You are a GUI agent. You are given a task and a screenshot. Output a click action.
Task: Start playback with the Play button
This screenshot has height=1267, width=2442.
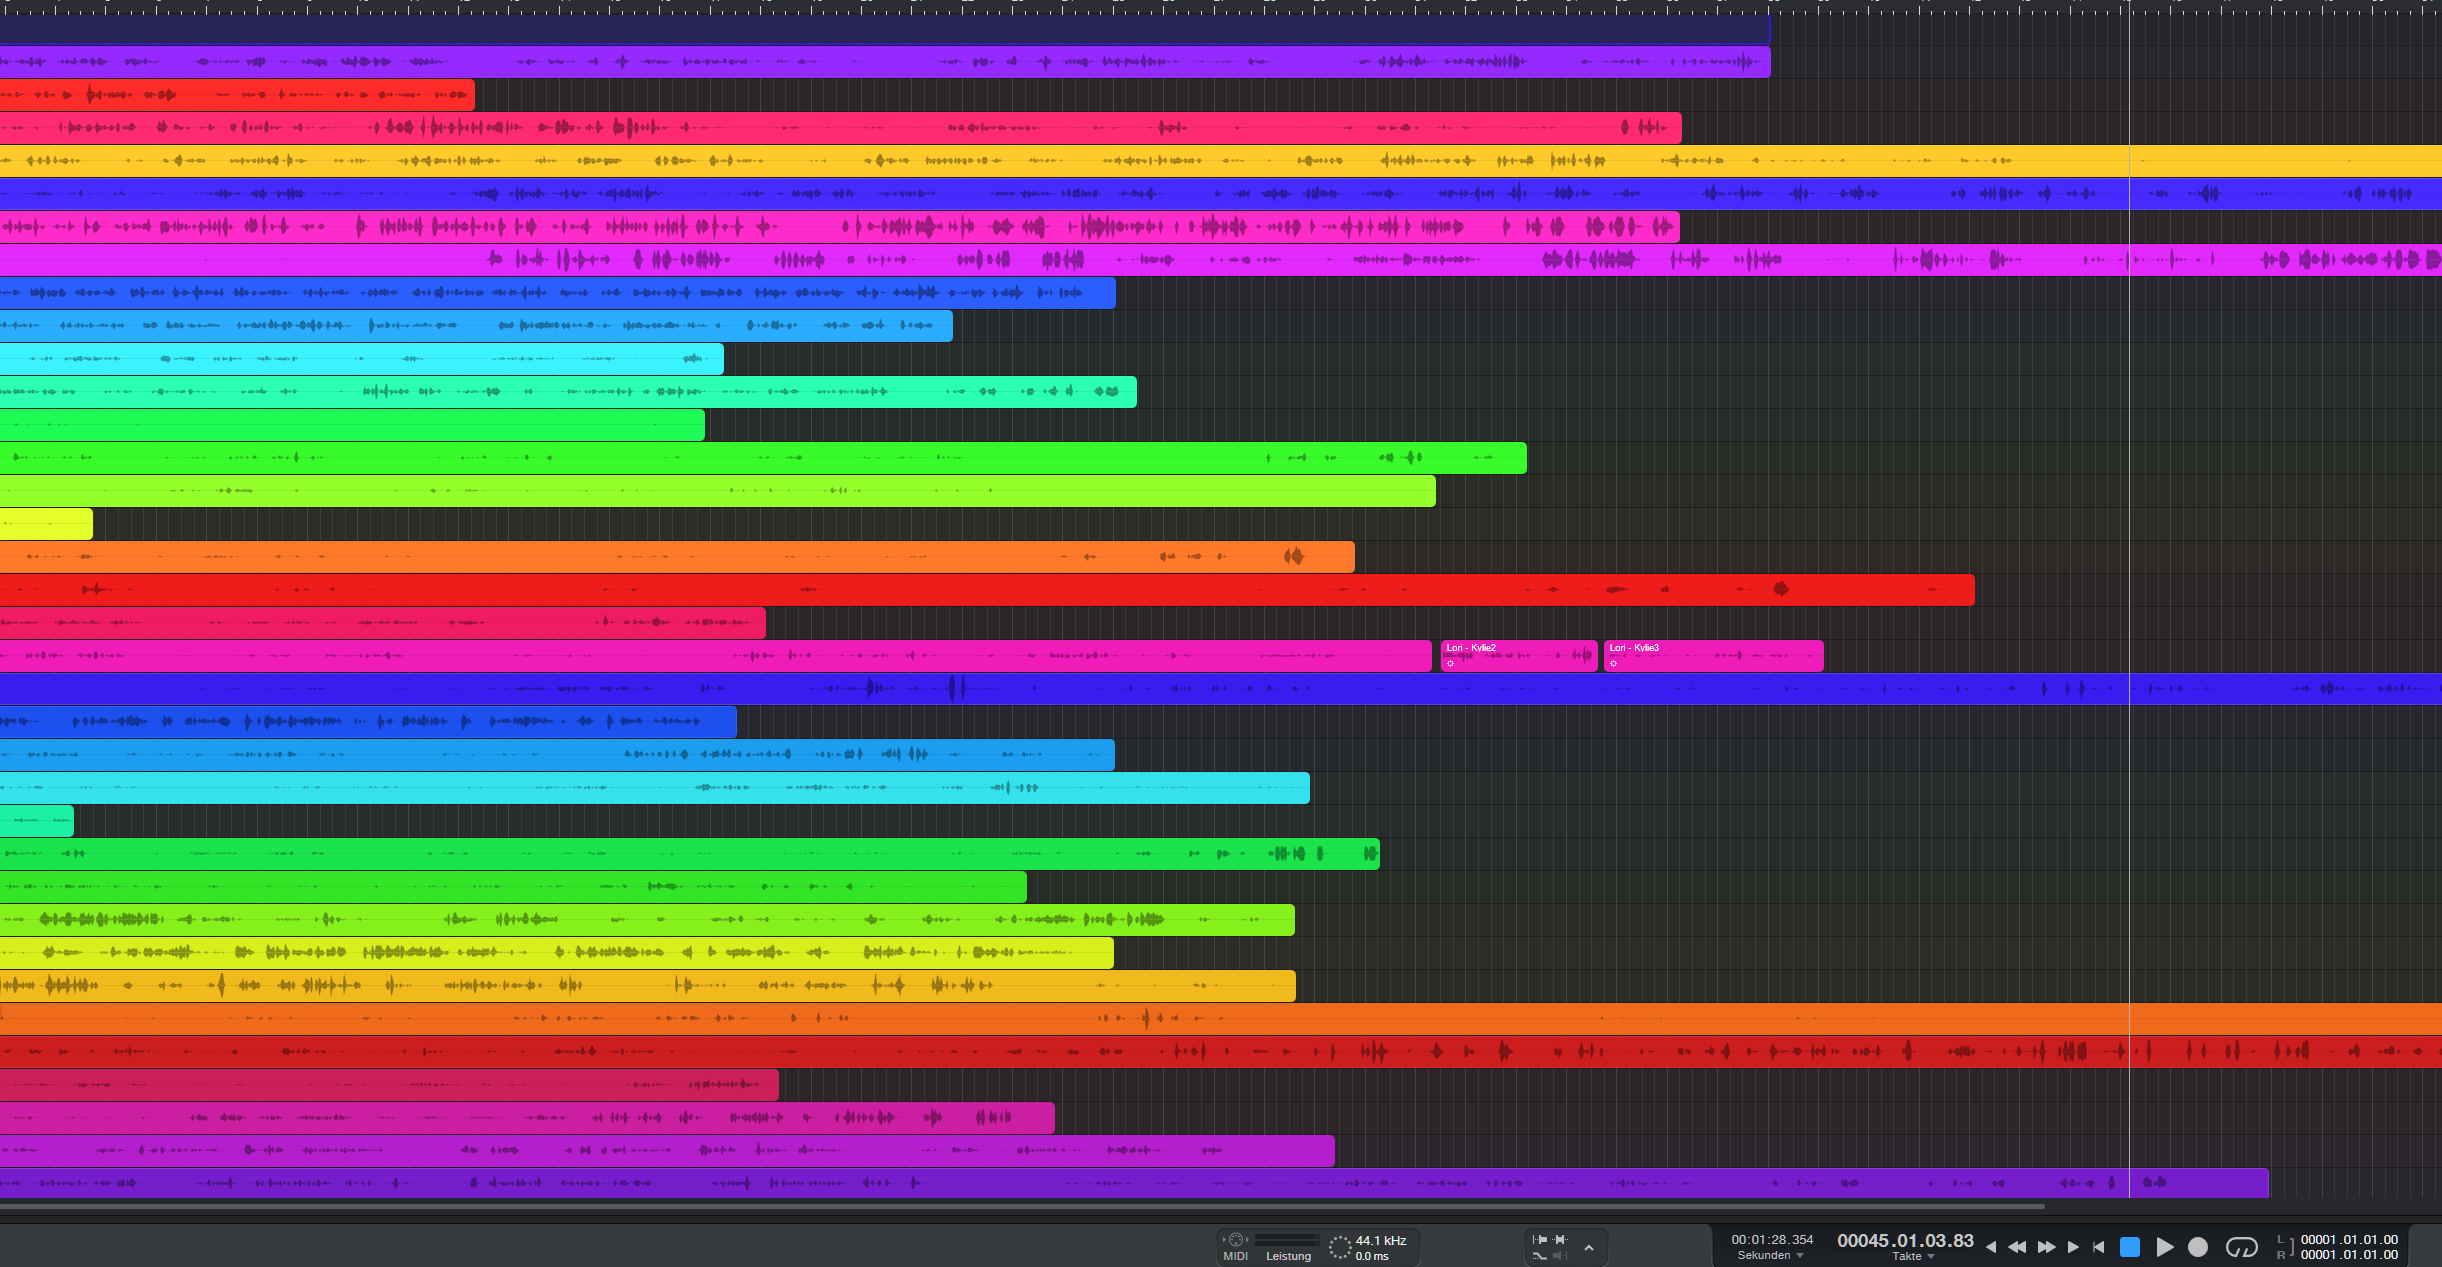[2165, 1247]
